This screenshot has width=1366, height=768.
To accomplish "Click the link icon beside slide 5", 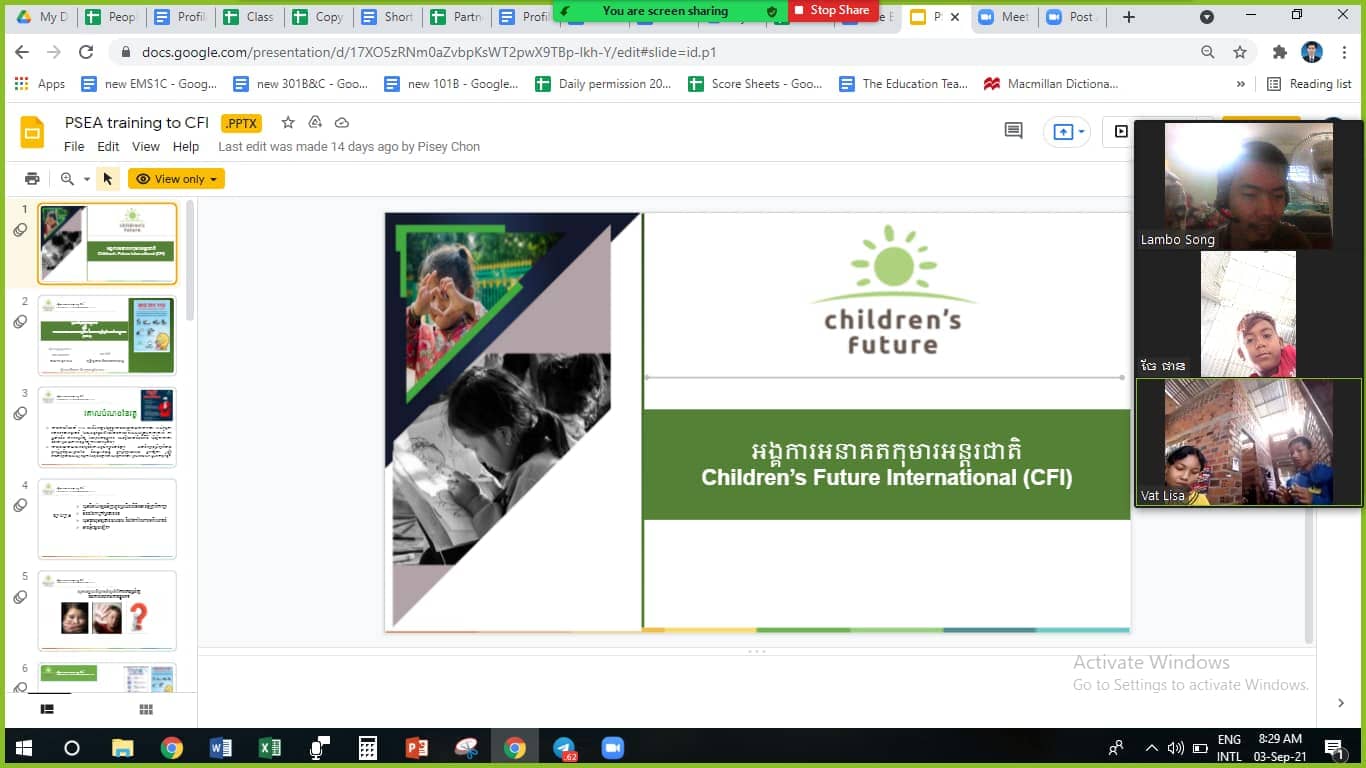I will click(20, 597).
